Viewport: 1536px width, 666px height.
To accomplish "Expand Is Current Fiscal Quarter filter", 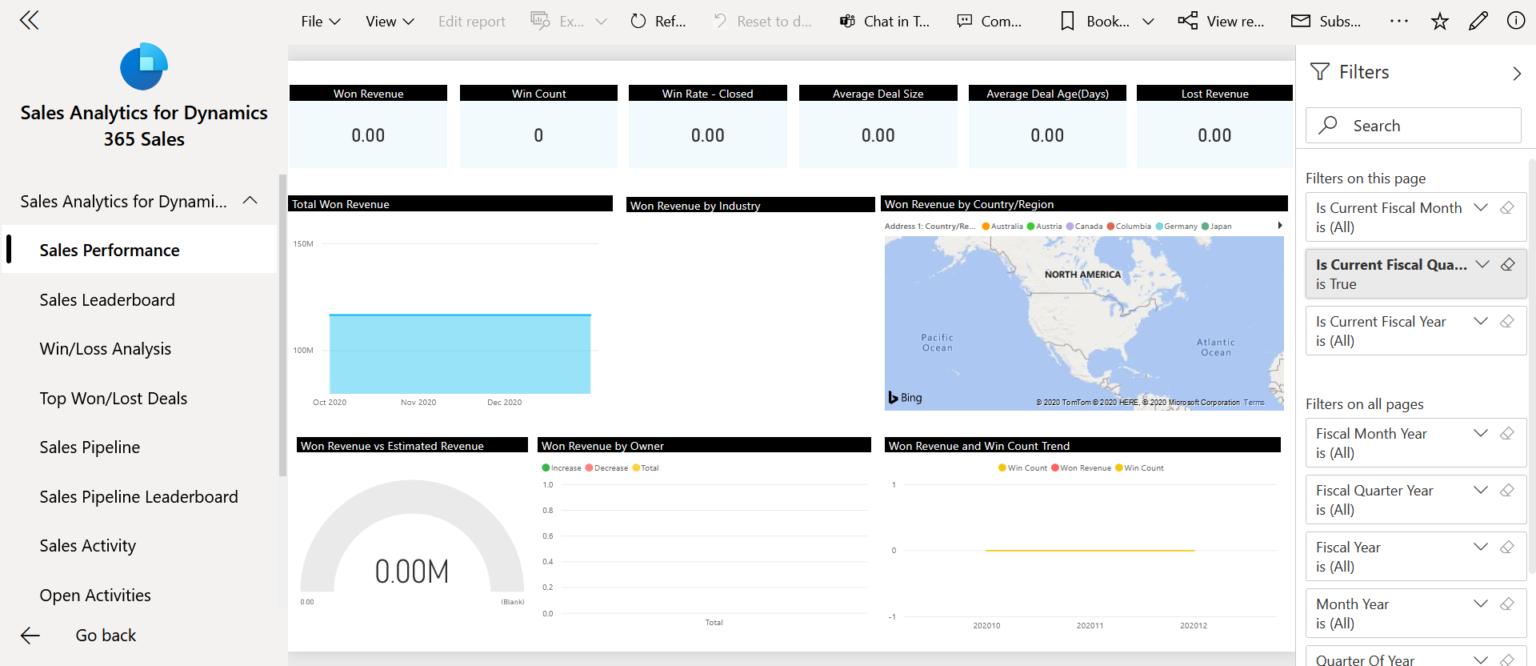I will pos(1482,264).
